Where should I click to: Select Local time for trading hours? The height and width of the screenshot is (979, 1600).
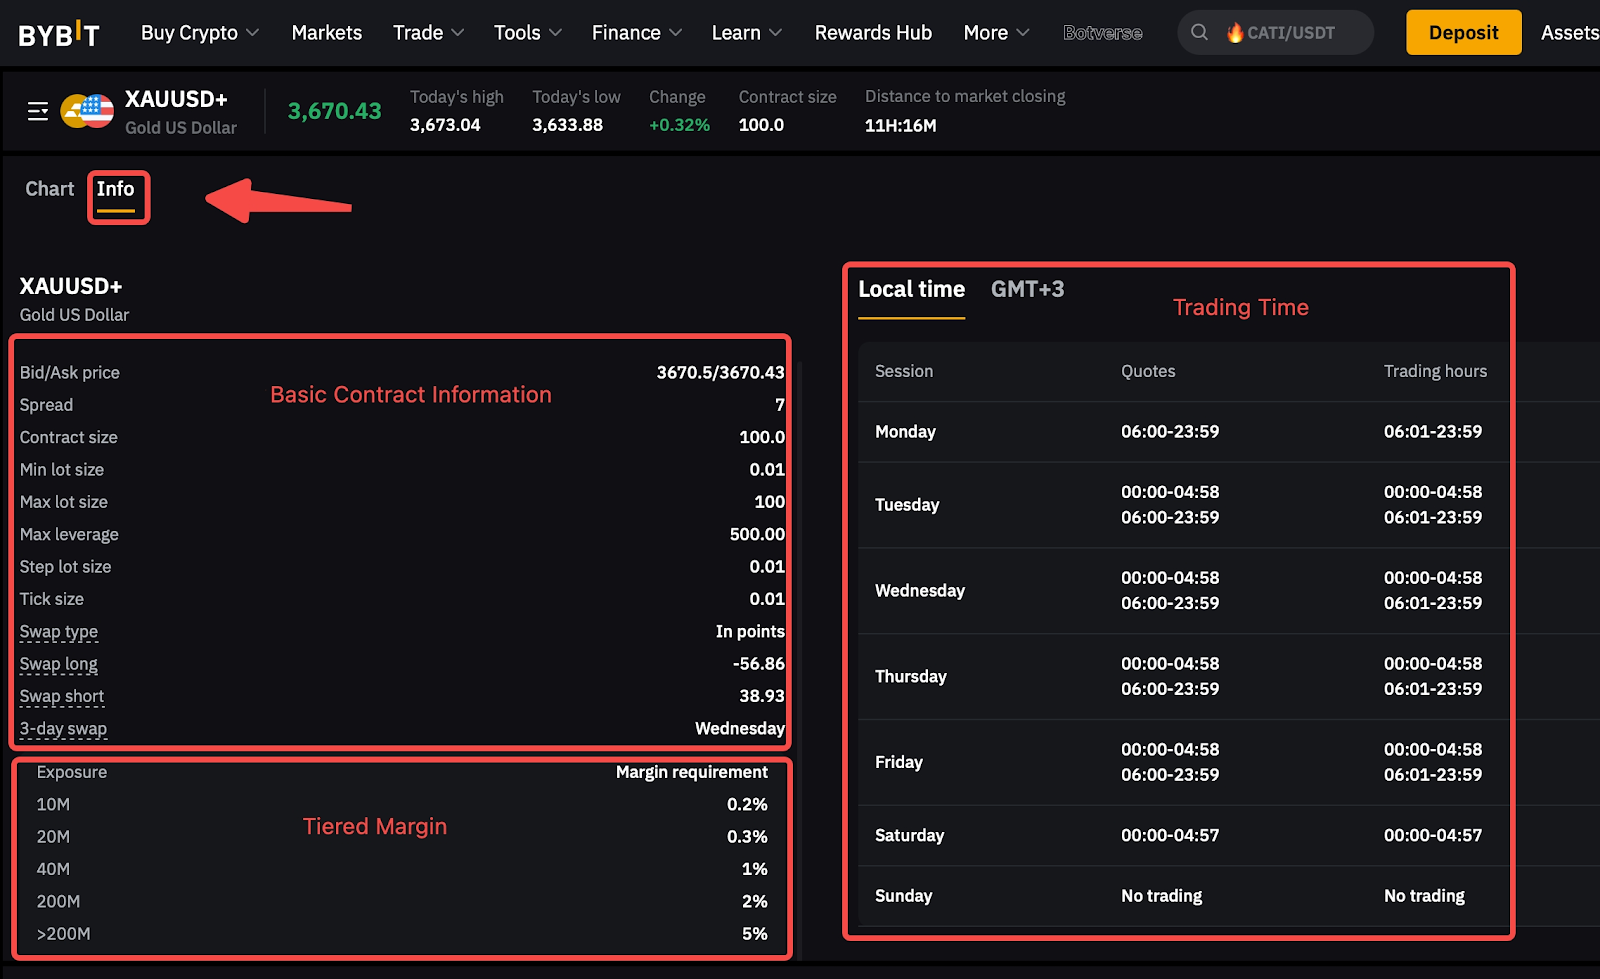point(911,289)
